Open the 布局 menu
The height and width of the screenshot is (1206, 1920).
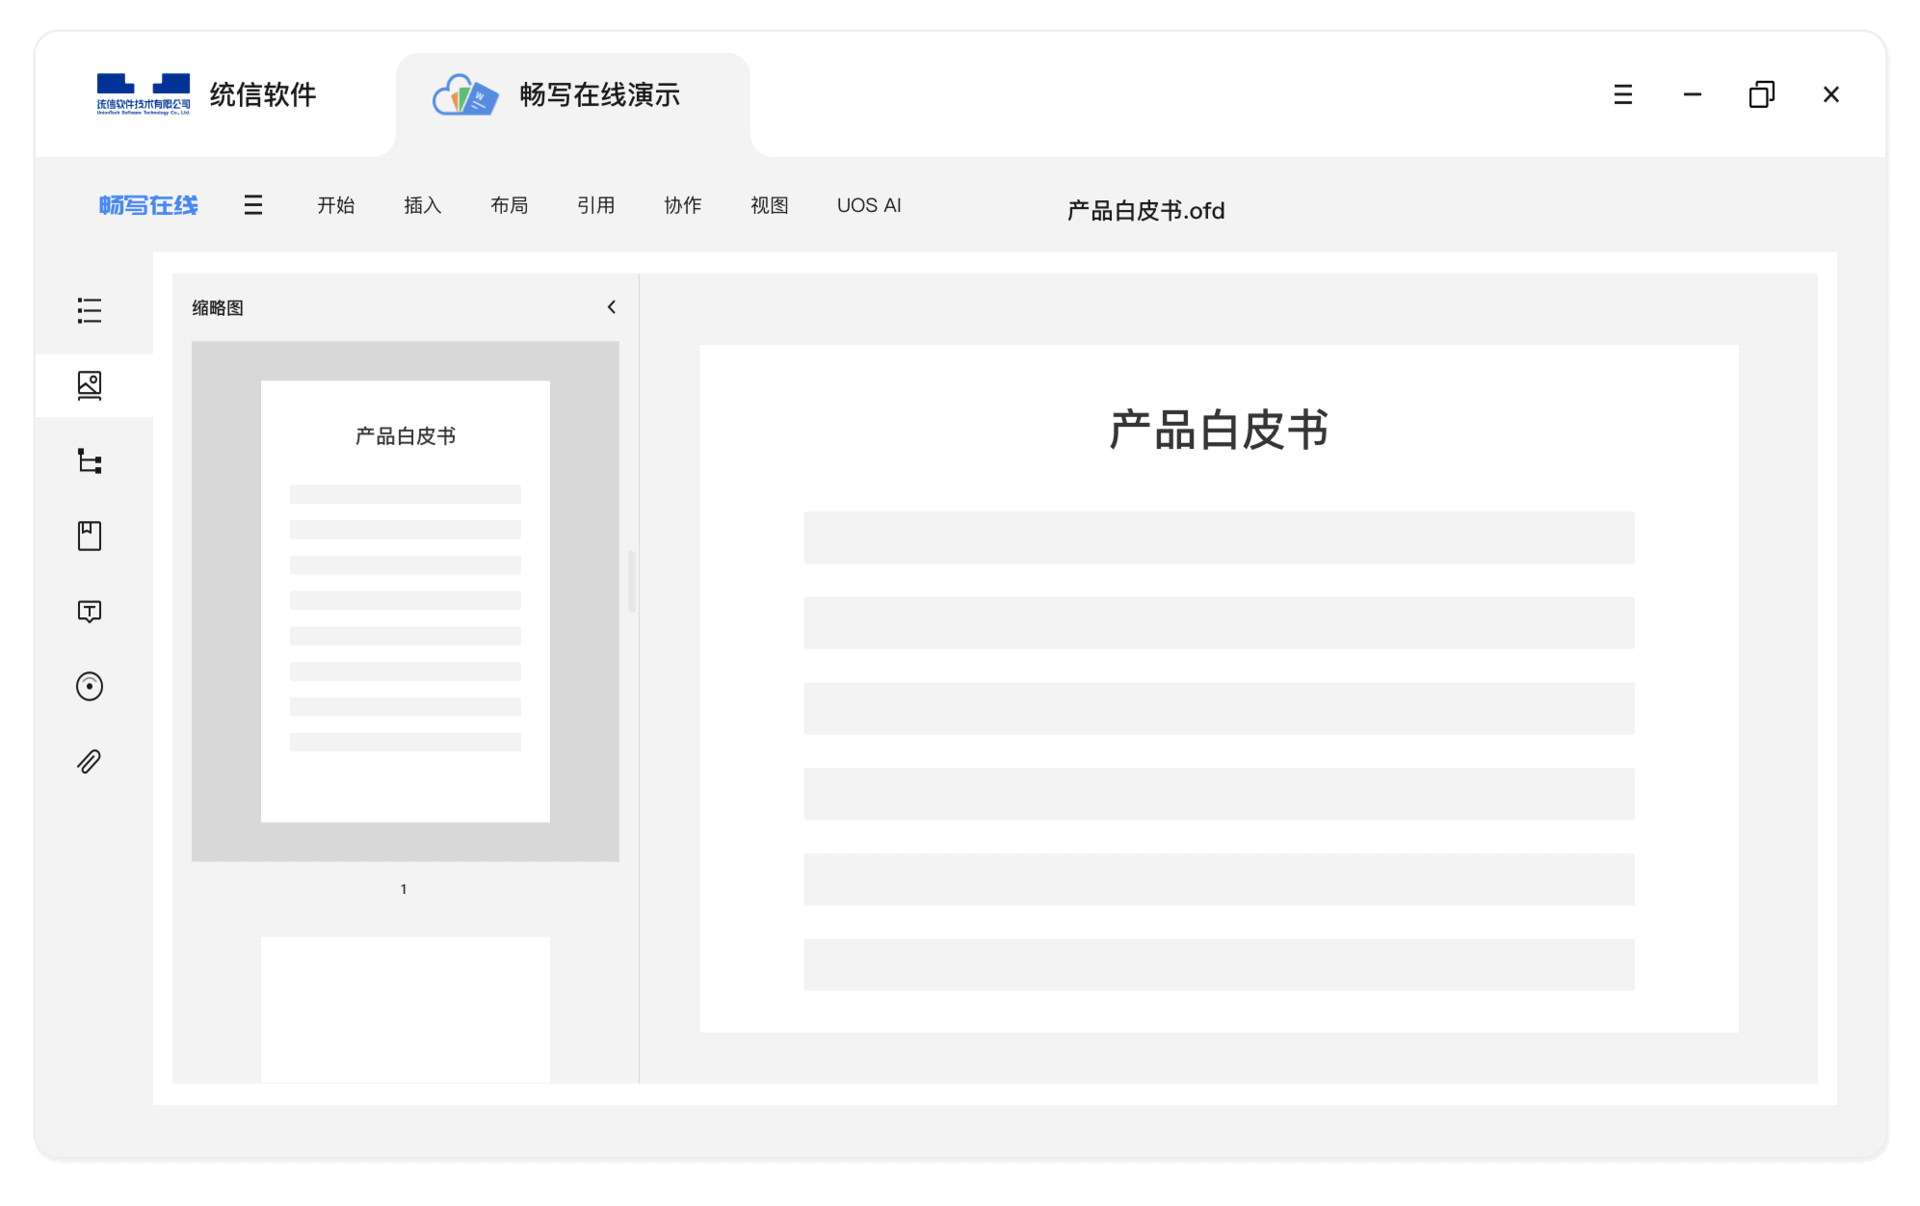pyautogui.click(x=509, y=205)
